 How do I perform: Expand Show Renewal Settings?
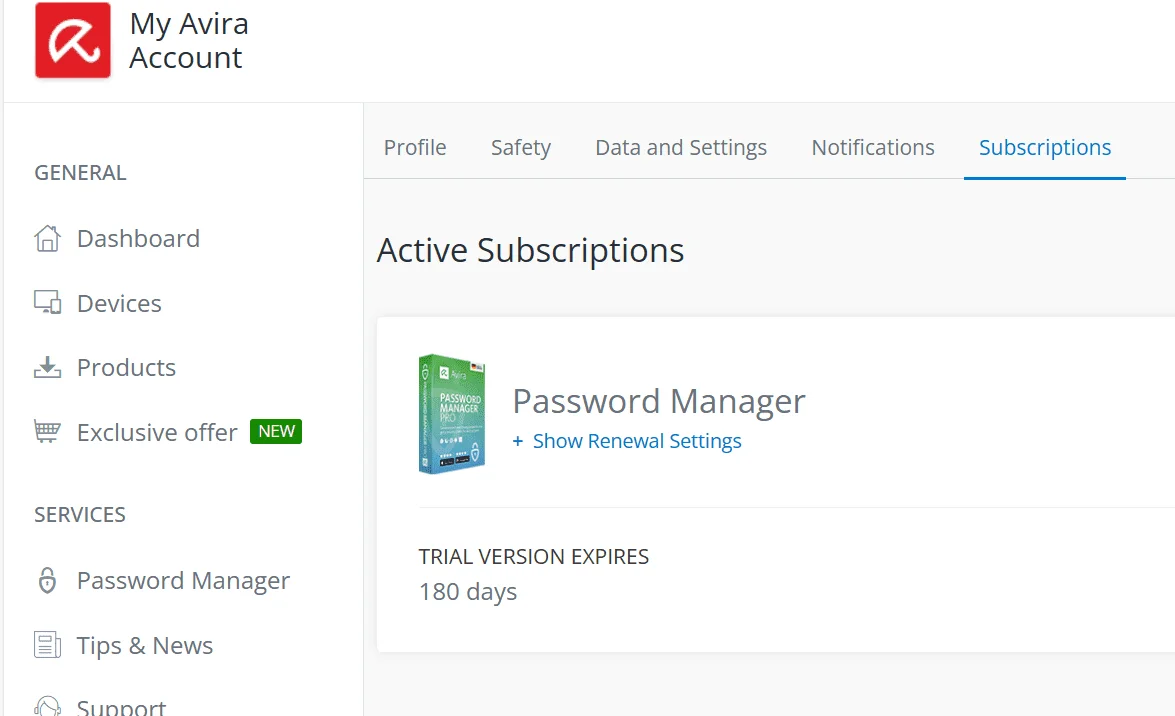[x=637, y=441]
